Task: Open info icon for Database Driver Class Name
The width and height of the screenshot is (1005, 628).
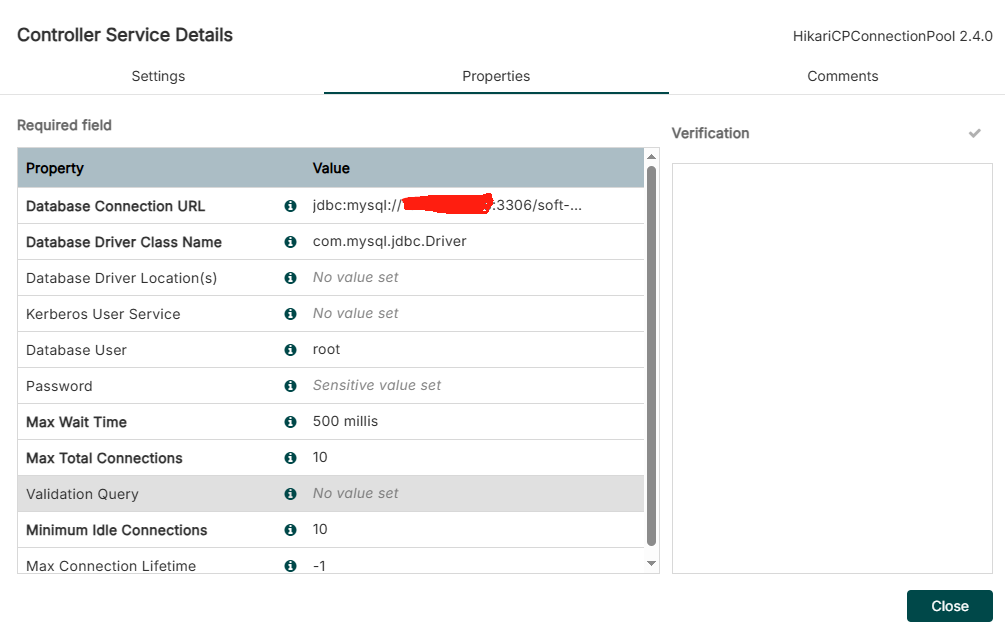Action: click(290, 242)
